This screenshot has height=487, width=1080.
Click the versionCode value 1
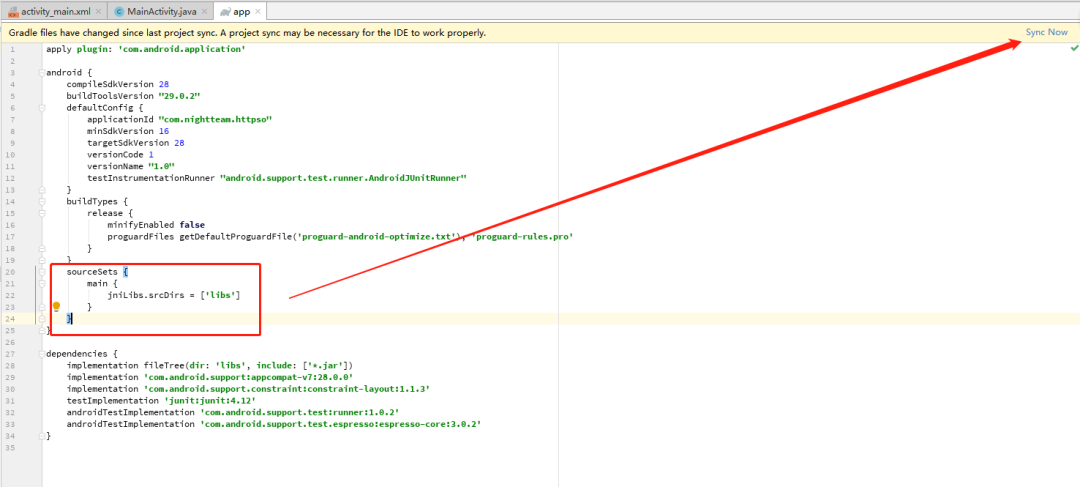[151, 154]
